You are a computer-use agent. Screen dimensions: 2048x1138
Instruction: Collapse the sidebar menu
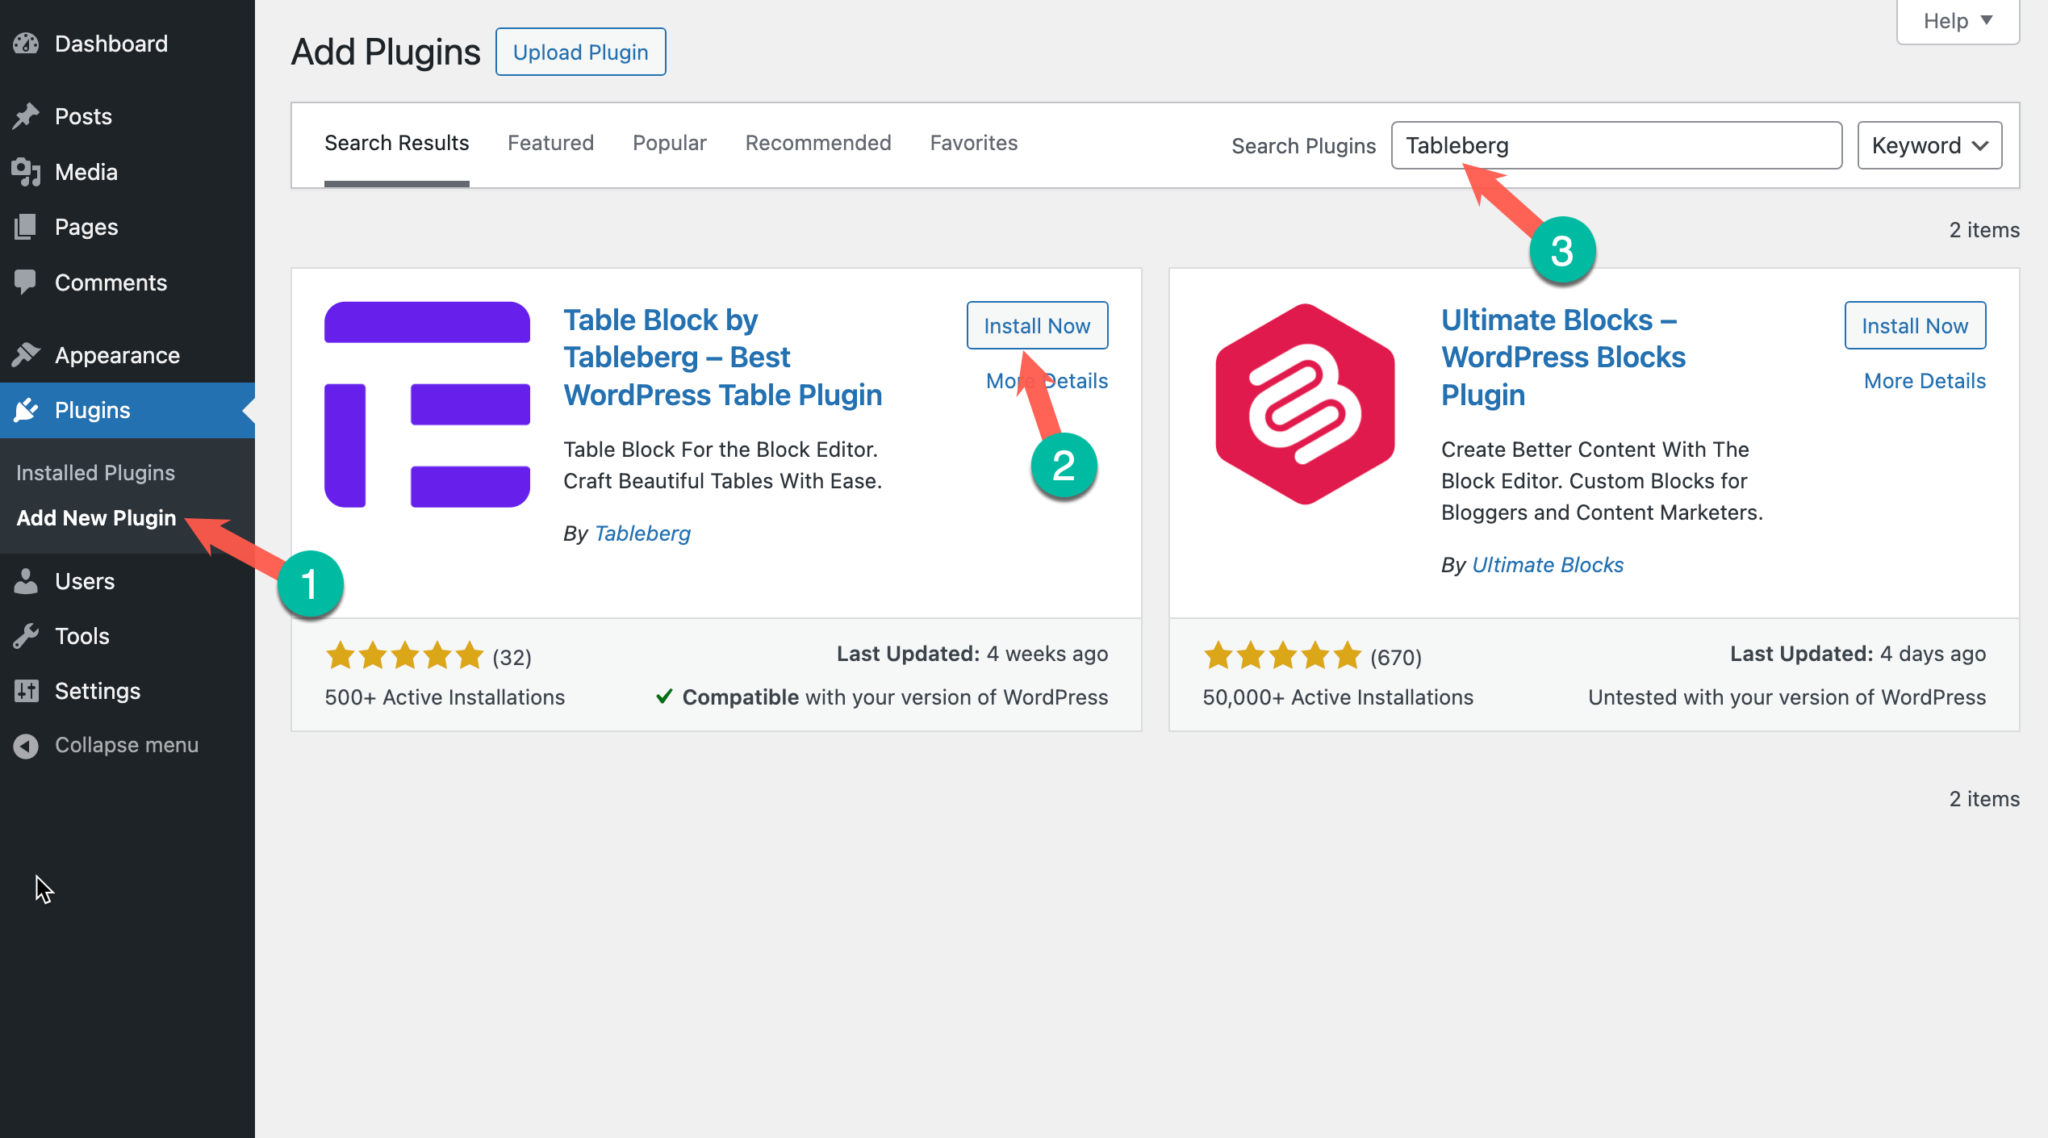point(107,745)
